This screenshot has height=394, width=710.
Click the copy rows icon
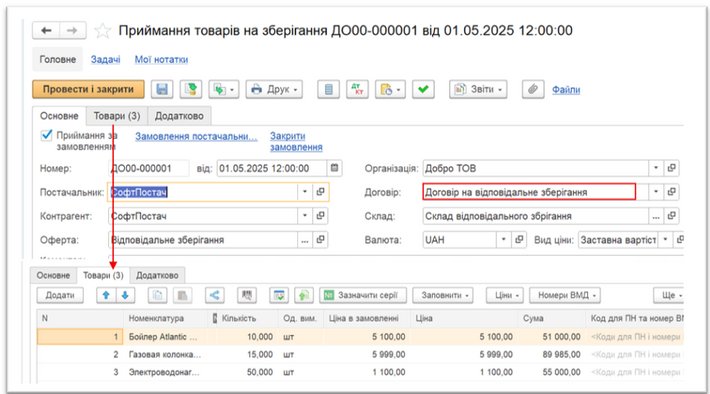point(158,295)
